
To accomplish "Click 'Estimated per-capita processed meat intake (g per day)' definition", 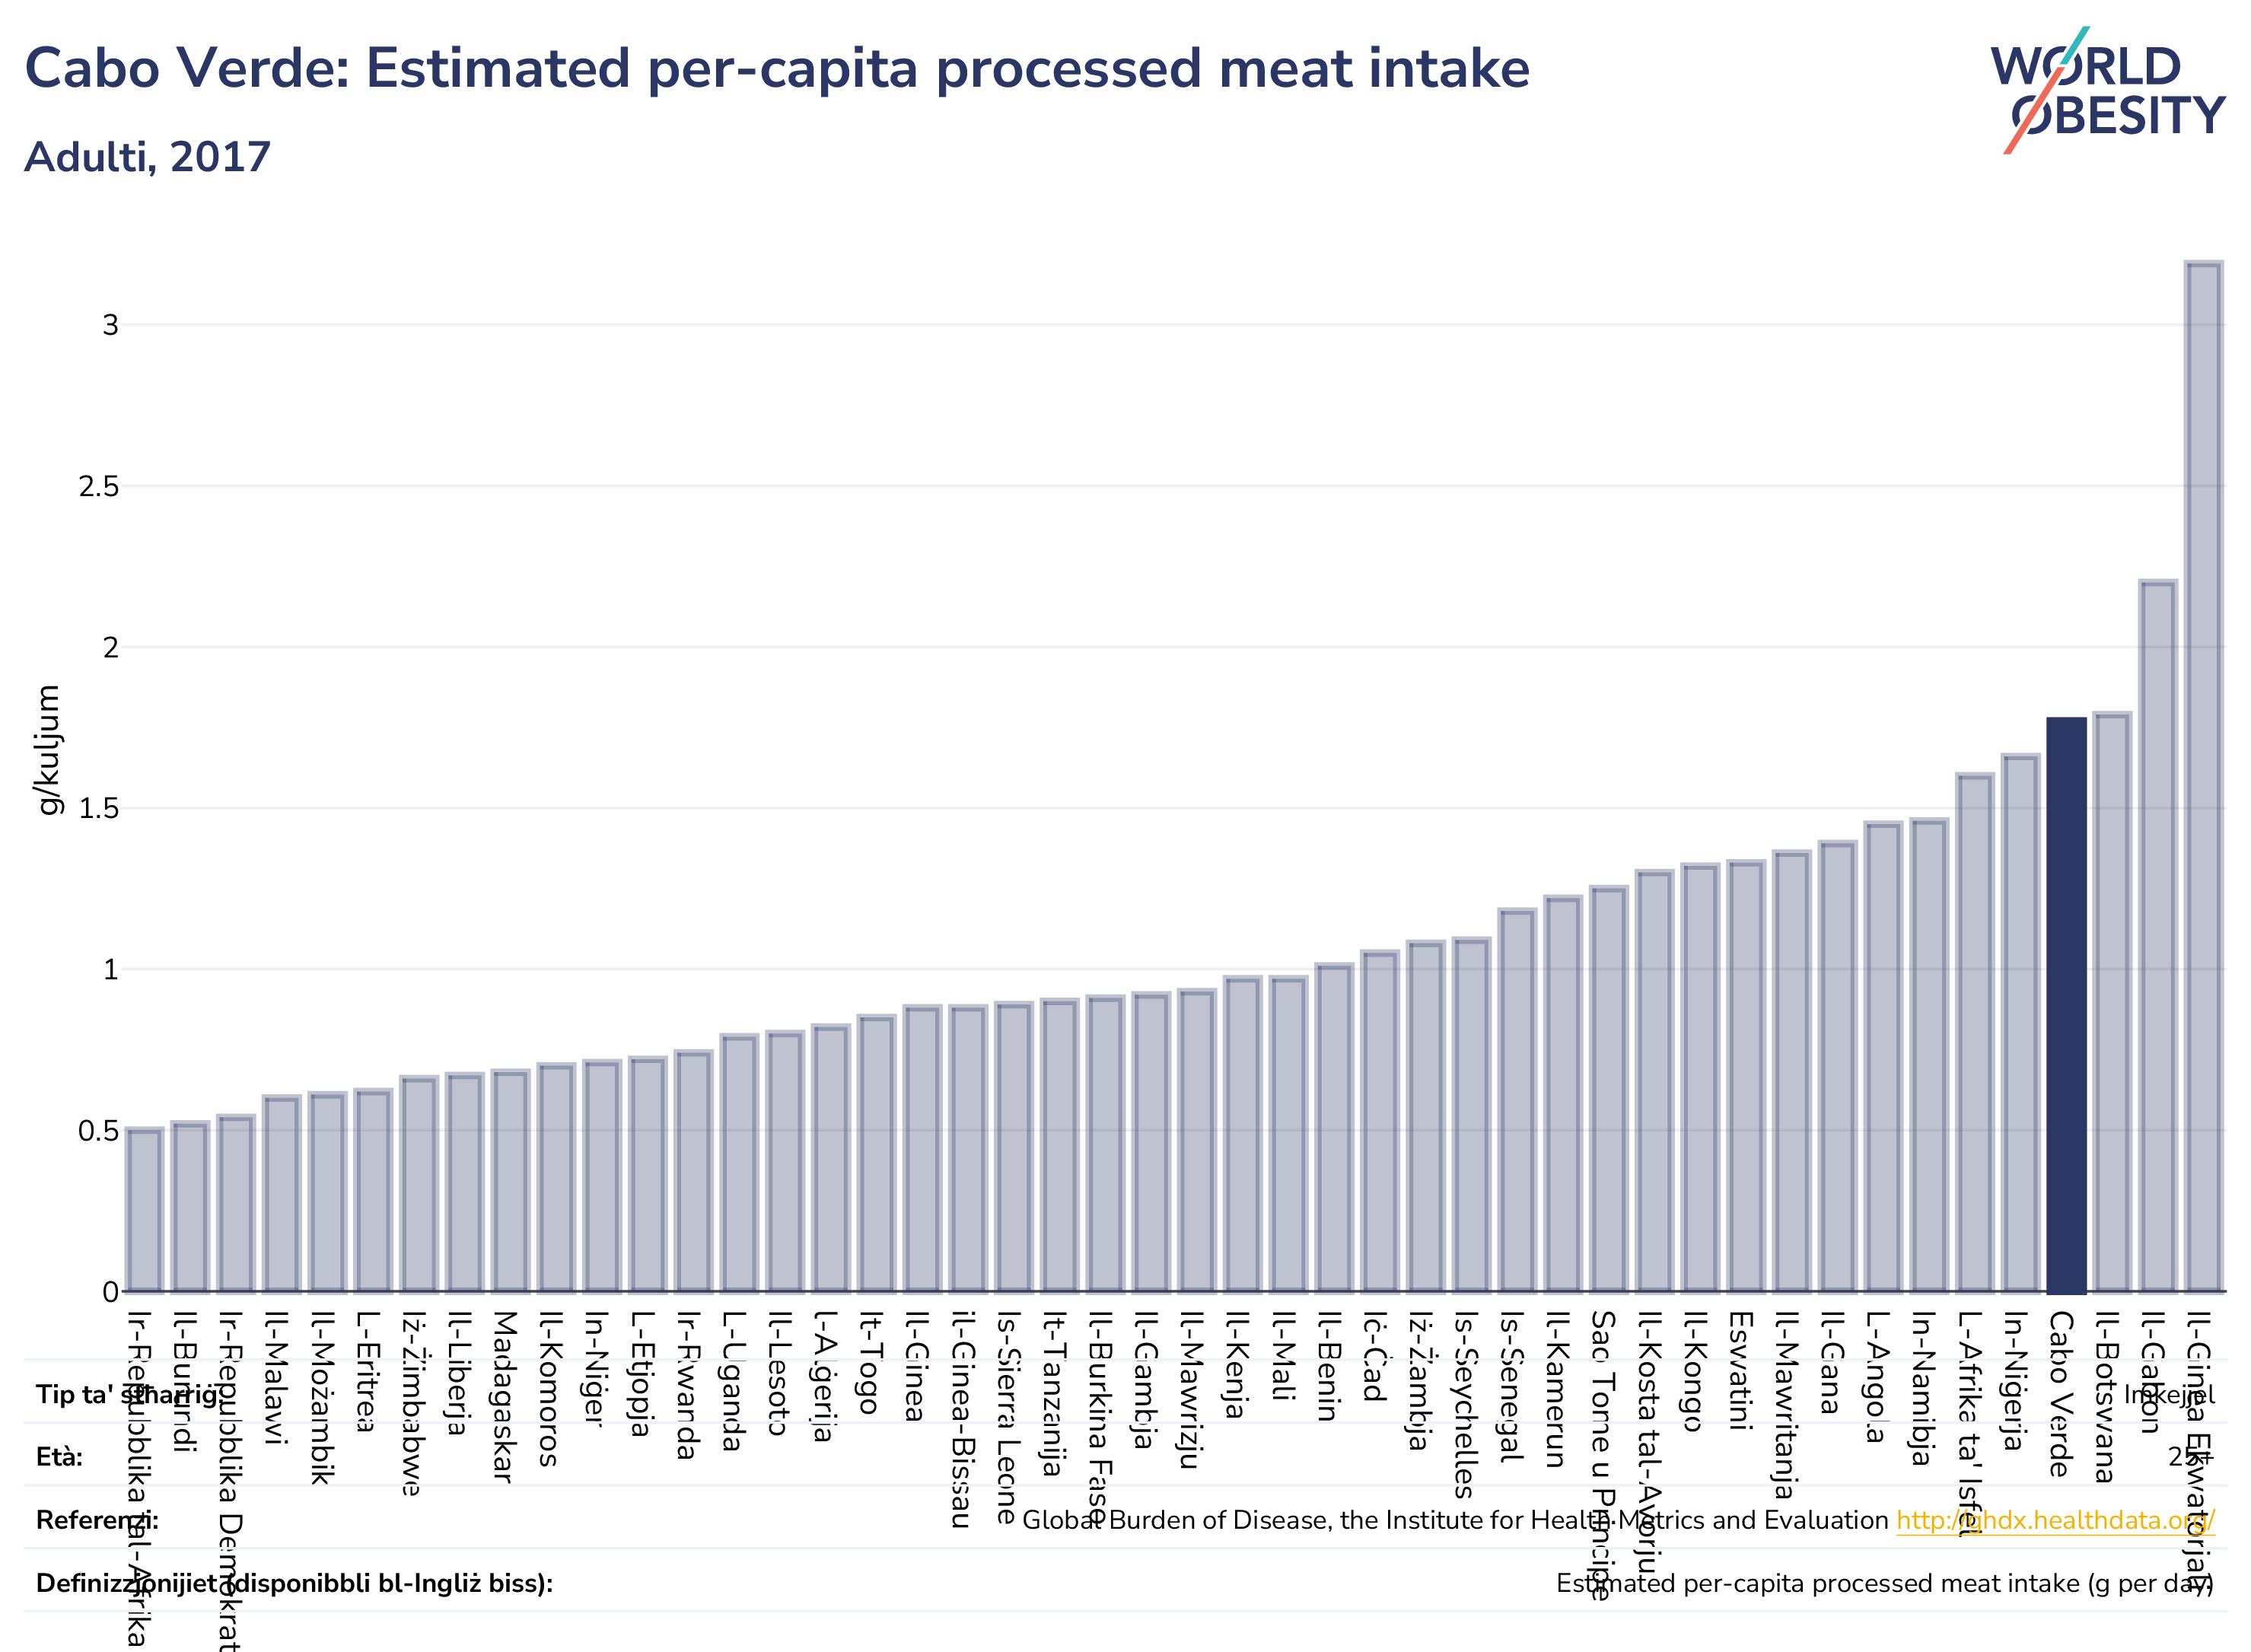I will pos(1886,1583).
